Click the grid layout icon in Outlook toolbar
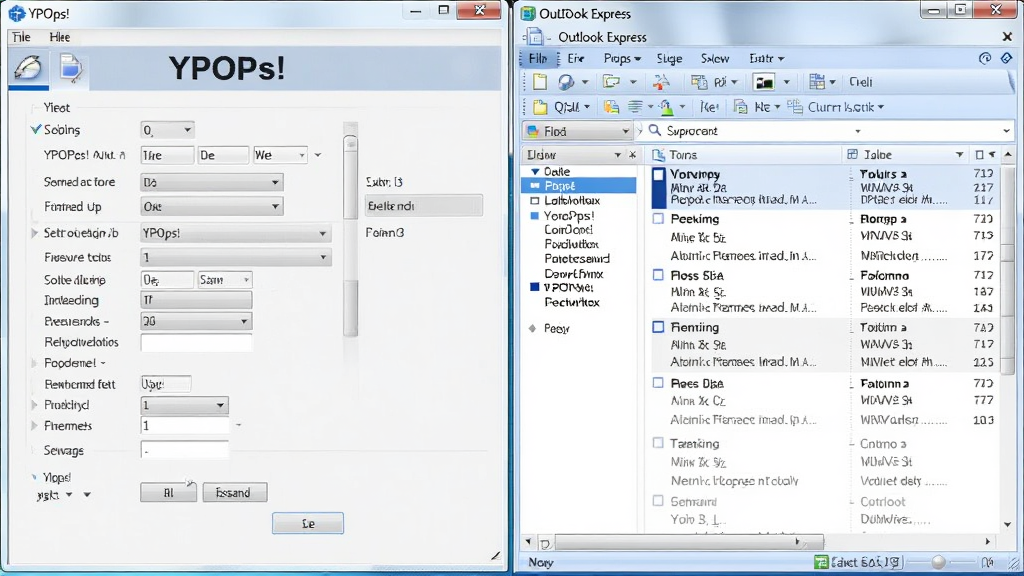Viewport: 1024px width, 576px height. tap(816, 82)
